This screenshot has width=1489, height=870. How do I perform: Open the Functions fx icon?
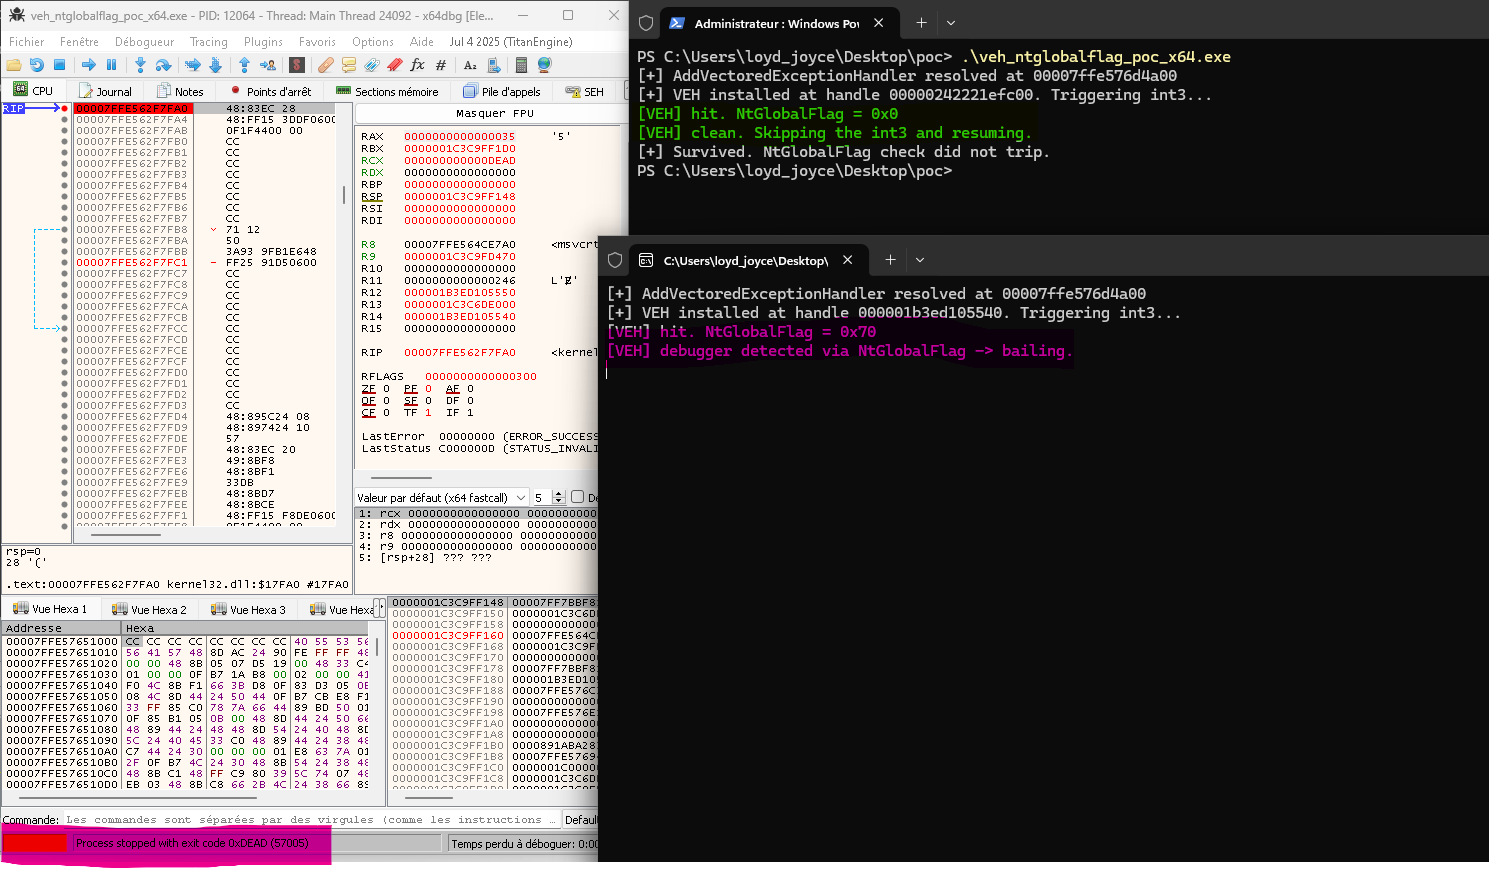(x=417, y=65)
